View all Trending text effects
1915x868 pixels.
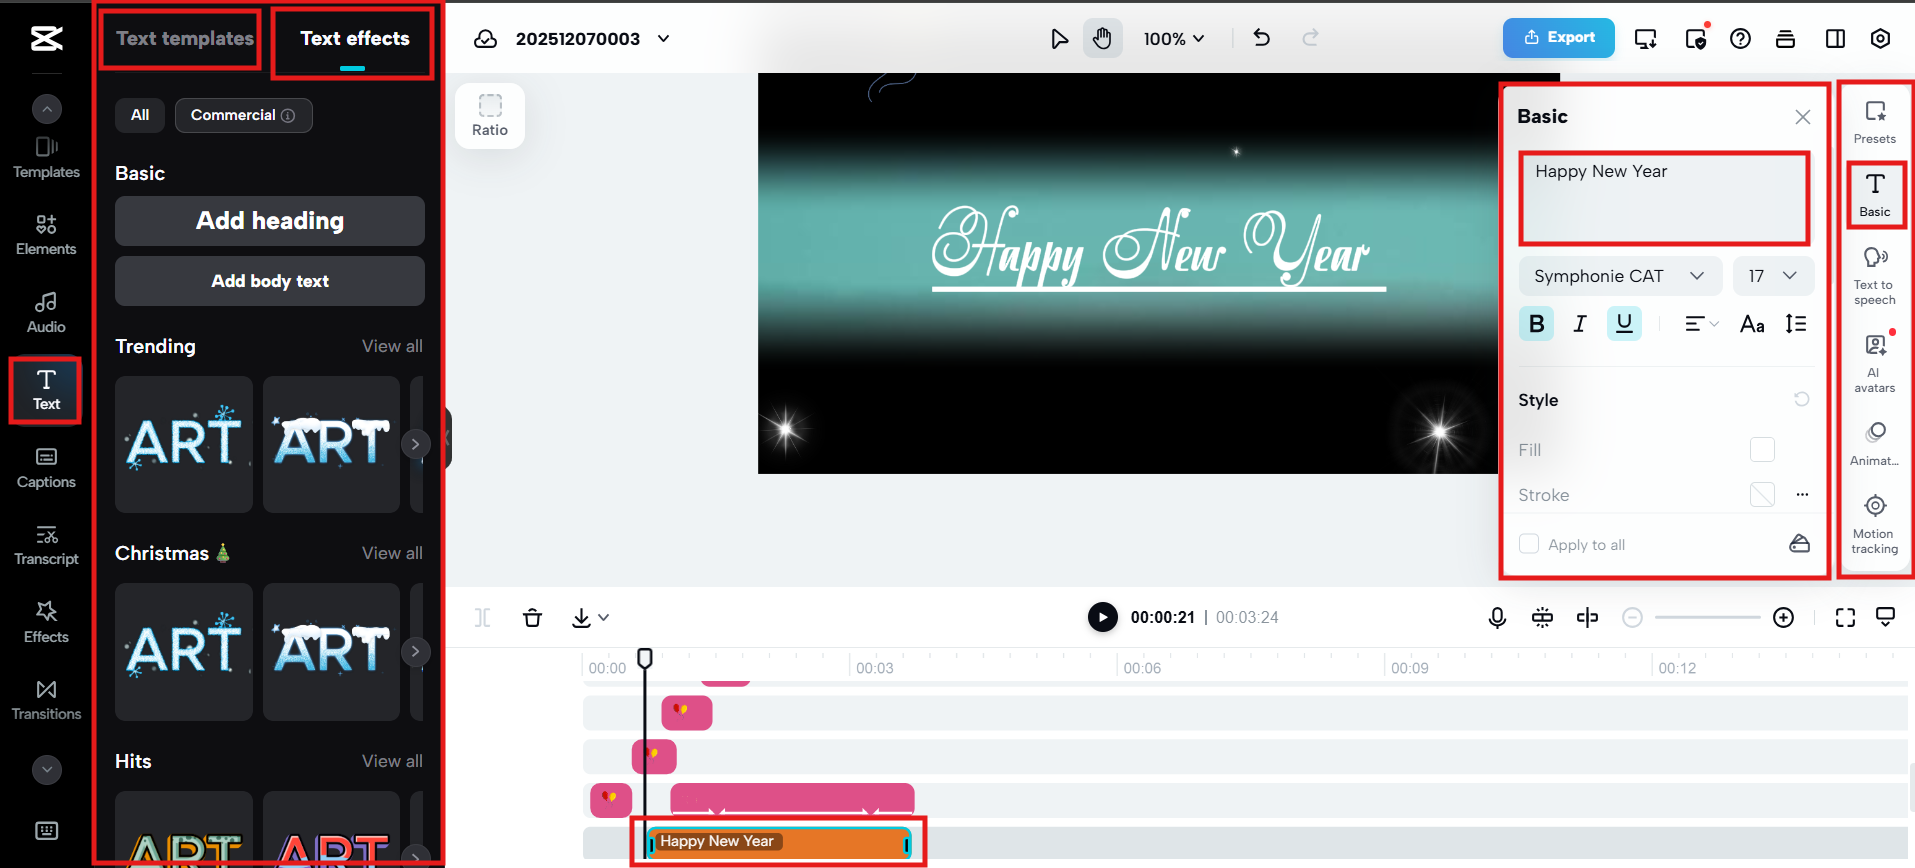coord(392,346)
